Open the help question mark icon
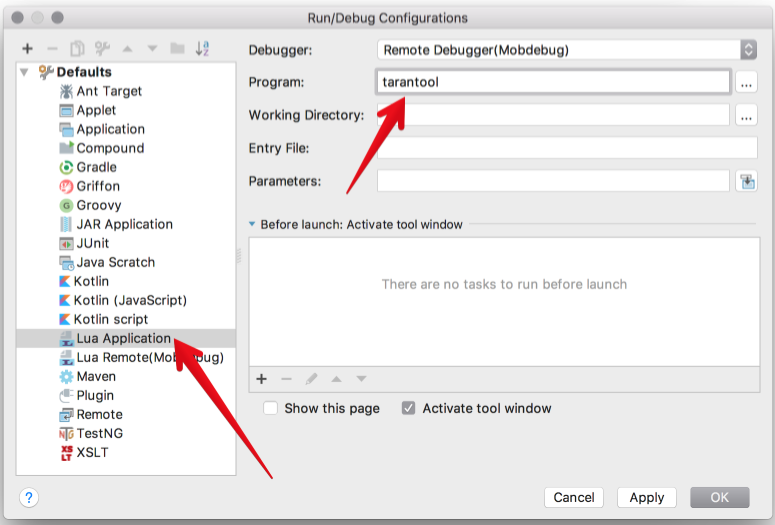The height and width of the screenshot is (525, 775). (29, 497)
